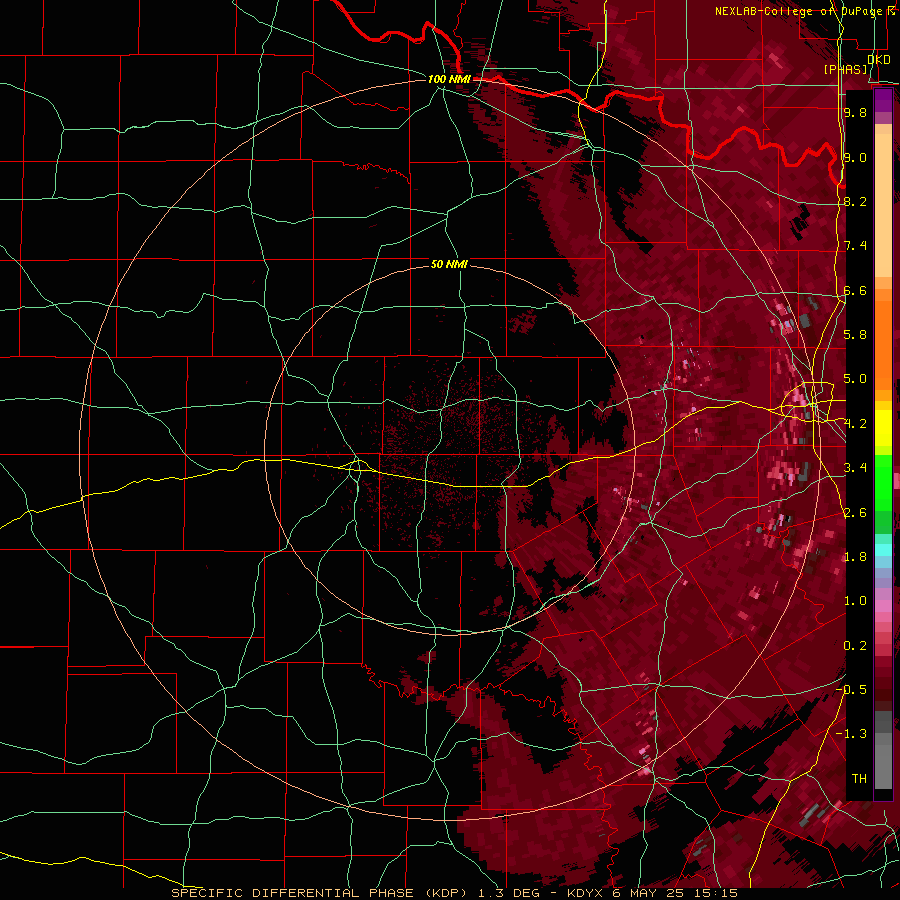Click the DKD product label
Image resolution: width=900 pixels, height=900 pixels.
878,59
